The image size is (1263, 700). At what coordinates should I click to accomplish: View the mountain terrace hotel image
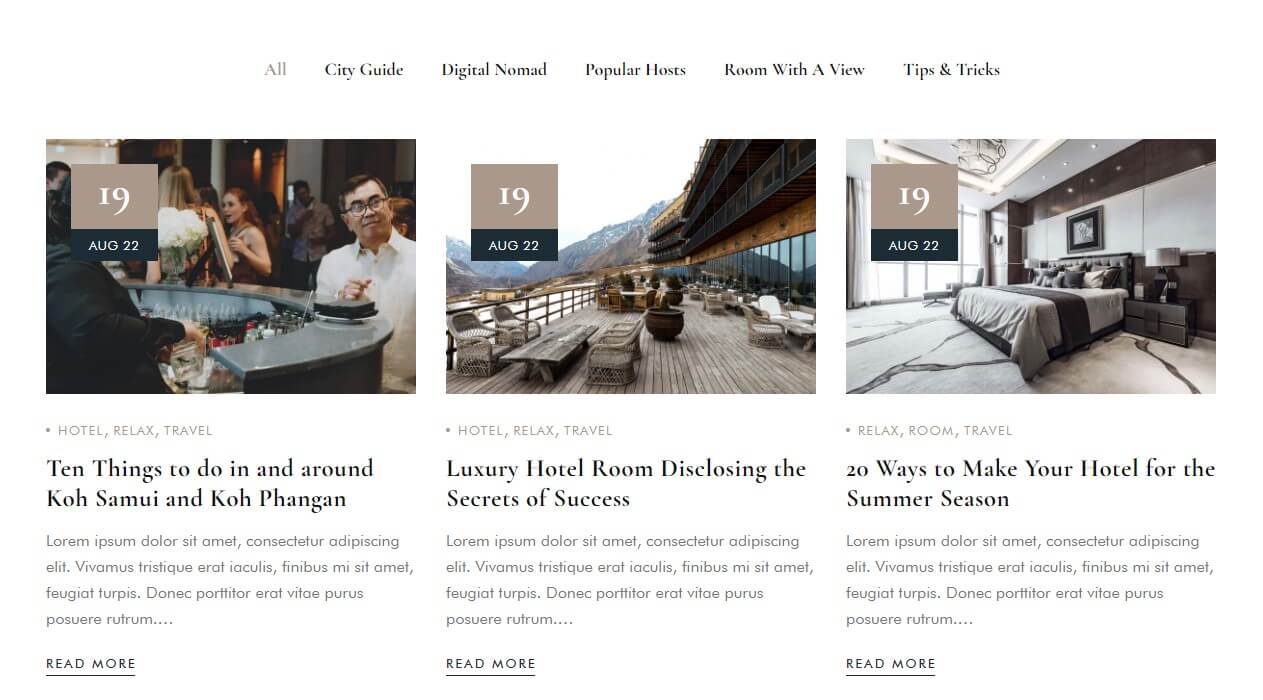631,266
